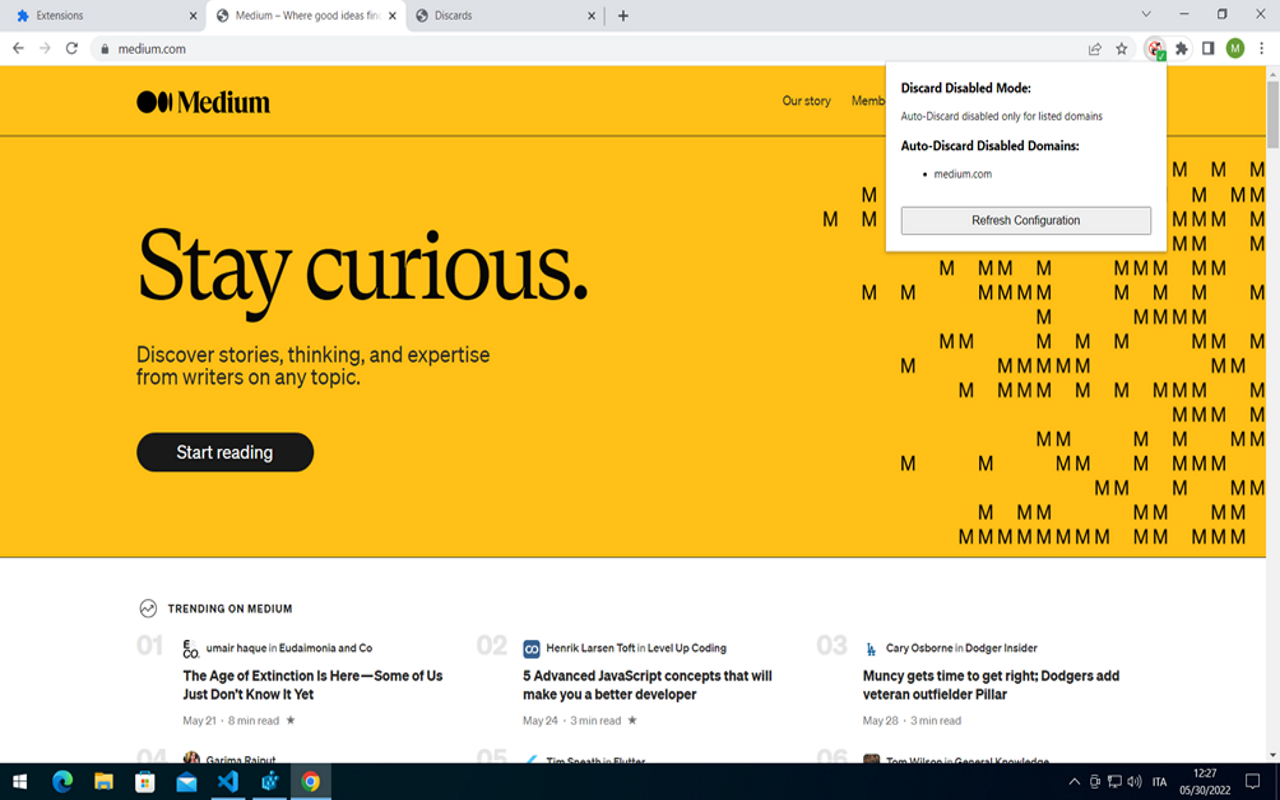Bookmark this page with the star icon
The width and height of the screenshot is (1280, 800).
(x=1122, y=48)
